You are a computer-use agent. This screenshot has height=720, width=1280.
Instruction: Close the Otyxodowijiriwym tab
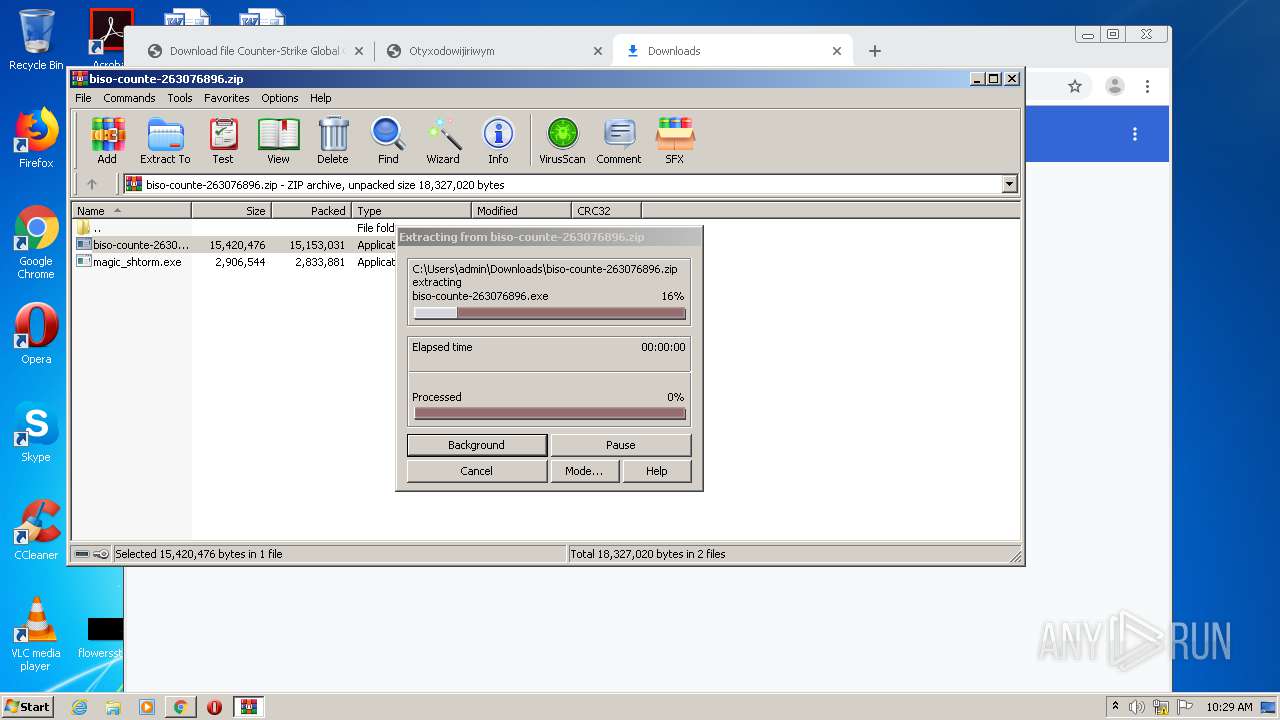[x=598, y=51]
